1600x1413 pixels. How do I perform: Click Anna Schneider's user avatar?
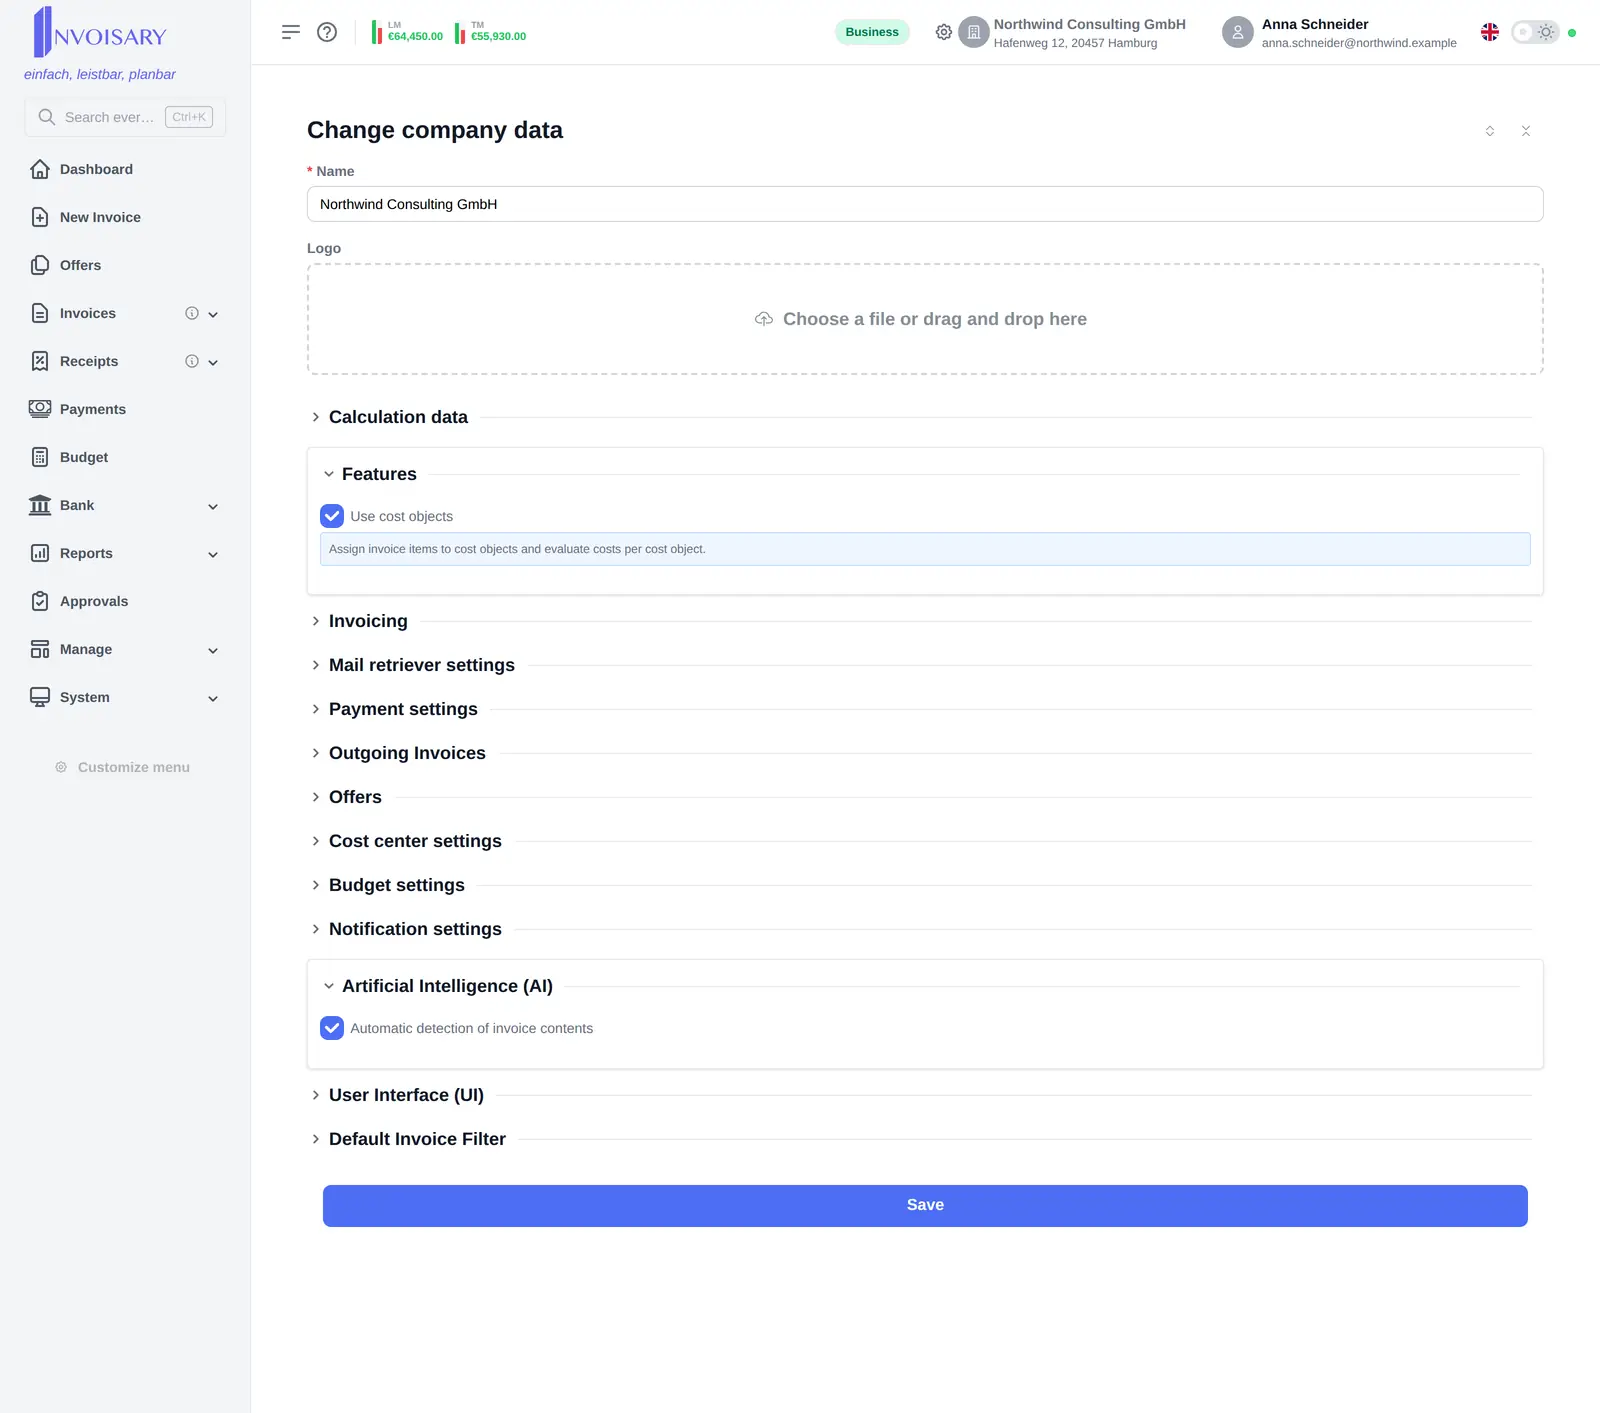(x=1238, y=32)
